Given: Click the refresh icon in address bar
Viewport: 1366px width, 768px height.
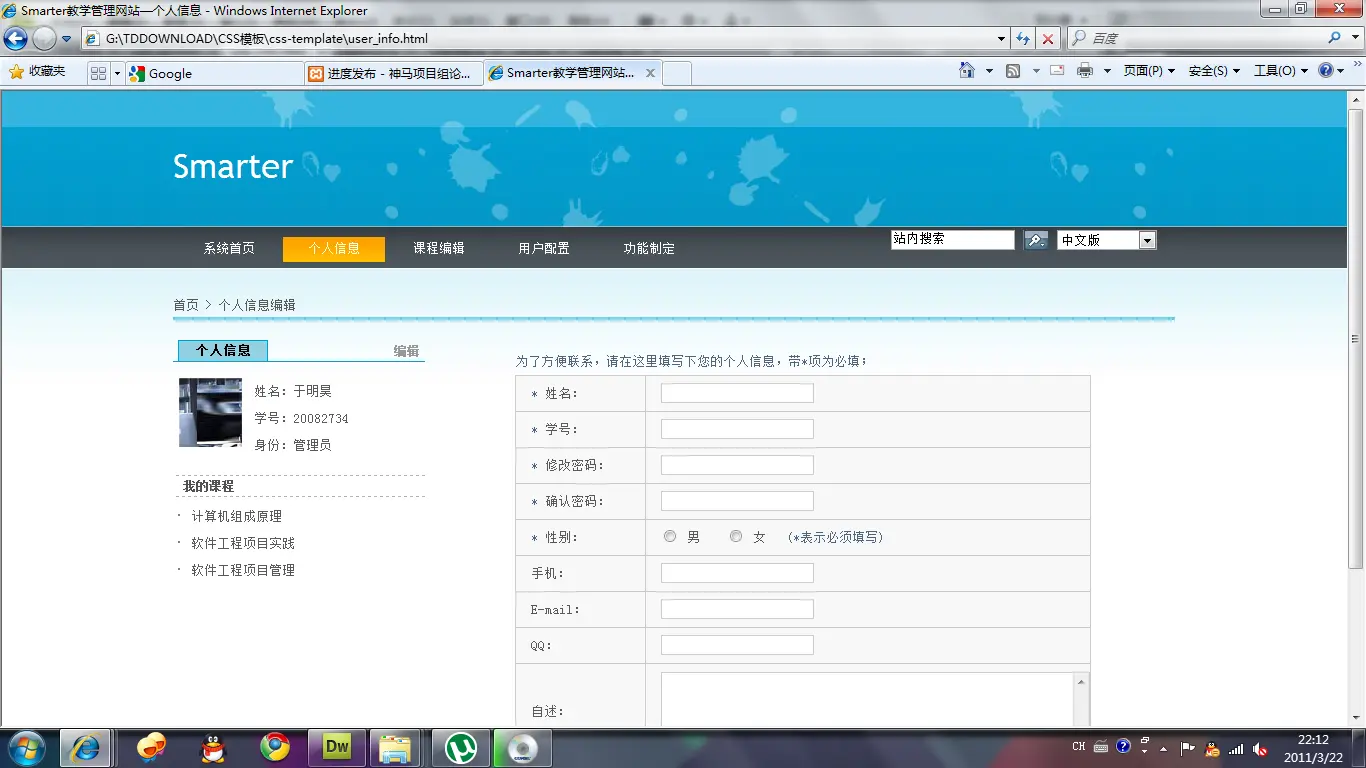Looking at the screenshot, I should click(x=1022, y=39).
